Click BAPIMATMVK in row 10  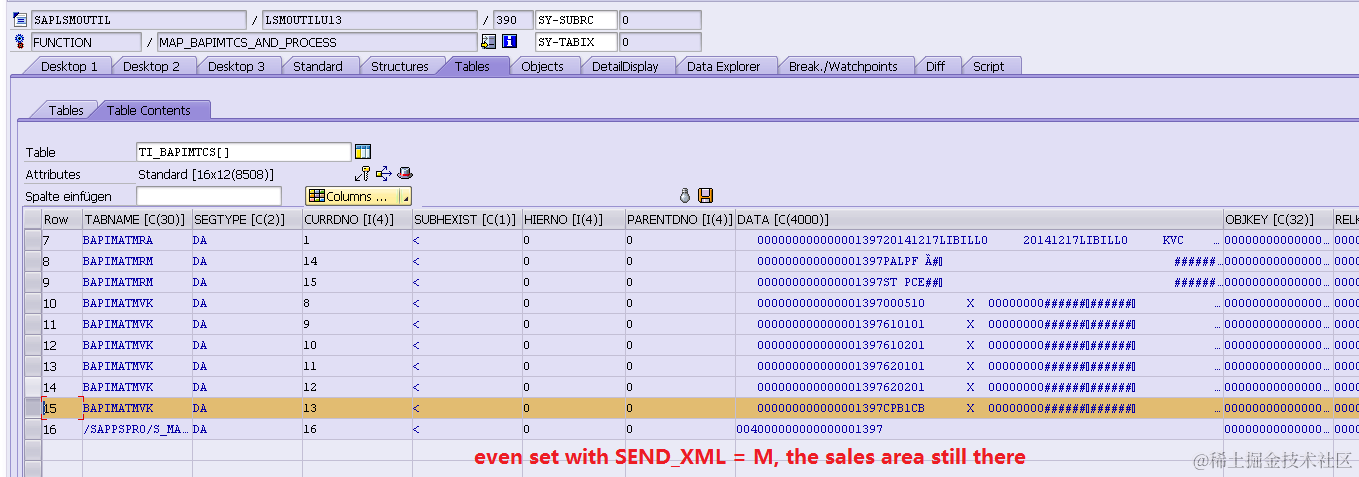pos(137,303)
